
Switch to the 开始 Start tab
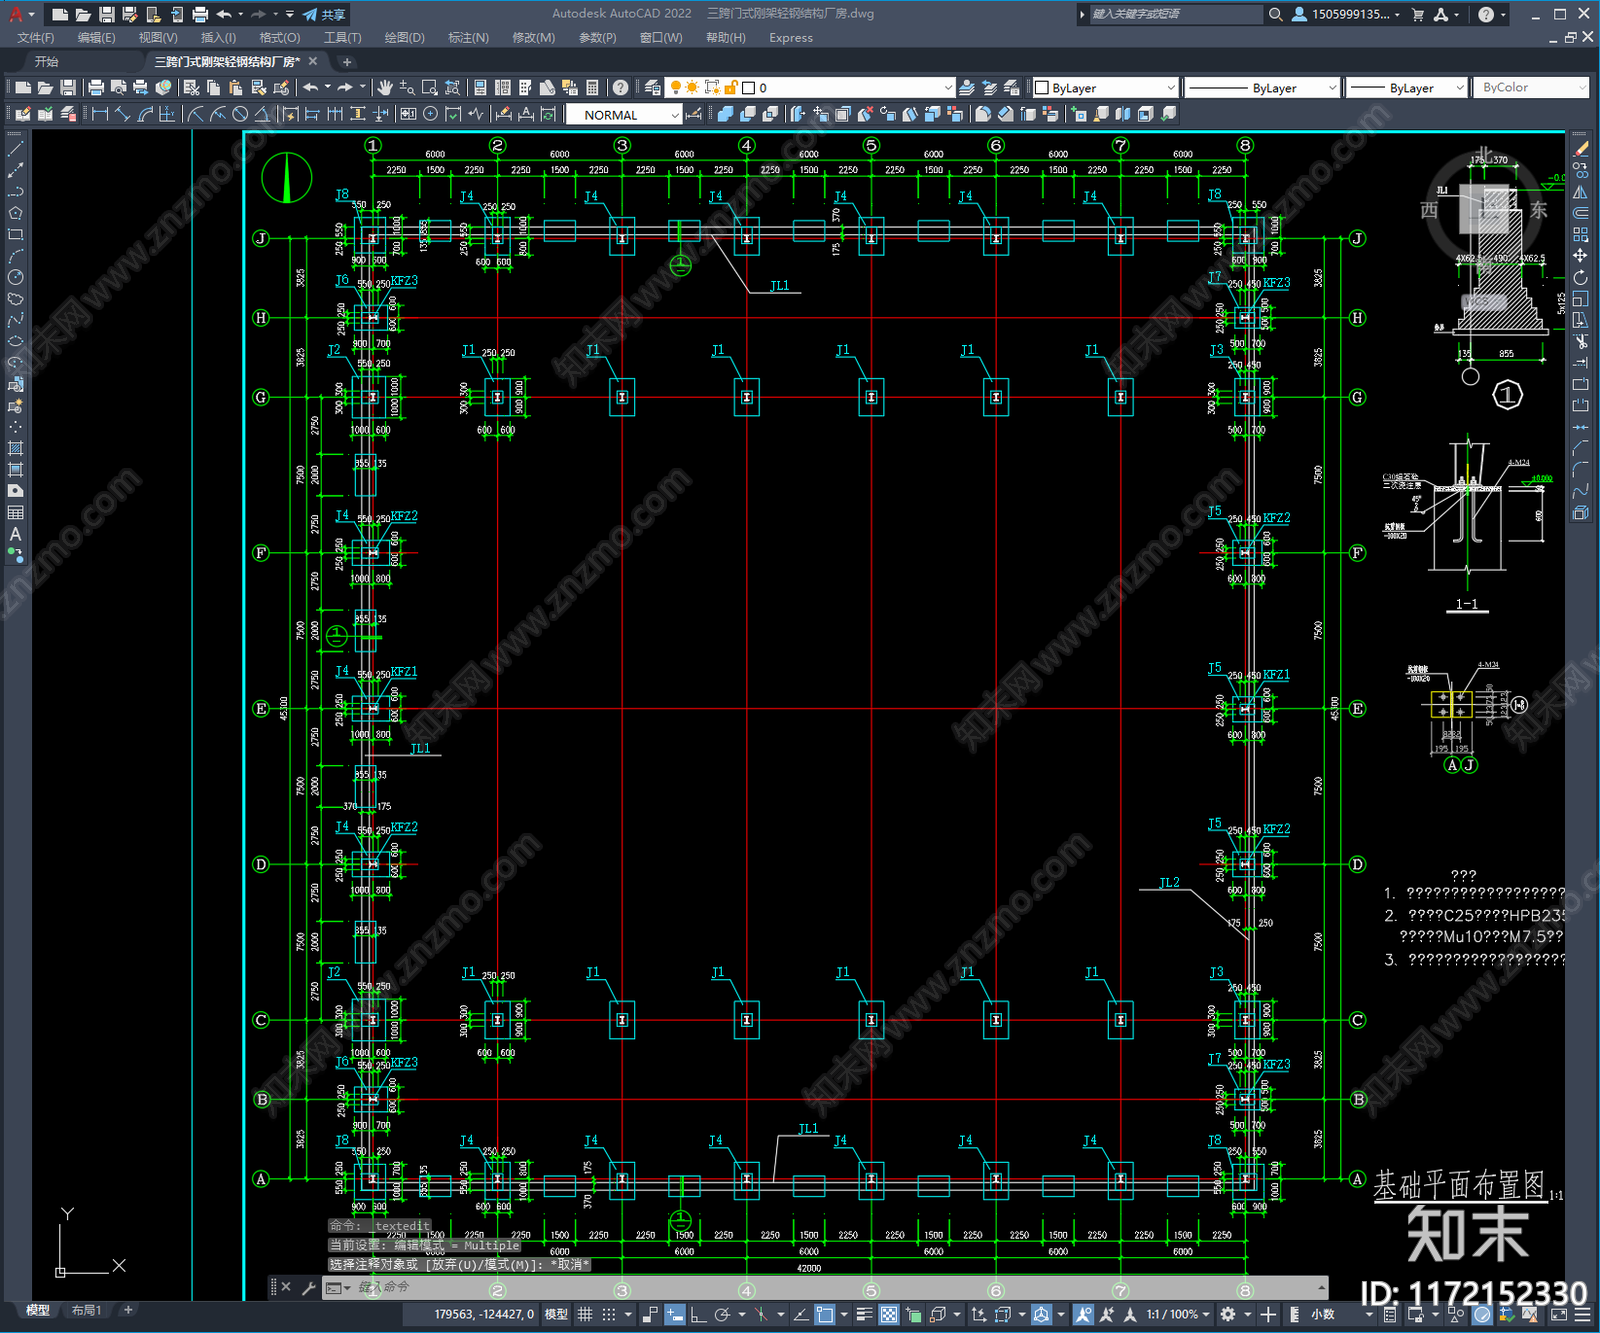[x=47, y=62]
